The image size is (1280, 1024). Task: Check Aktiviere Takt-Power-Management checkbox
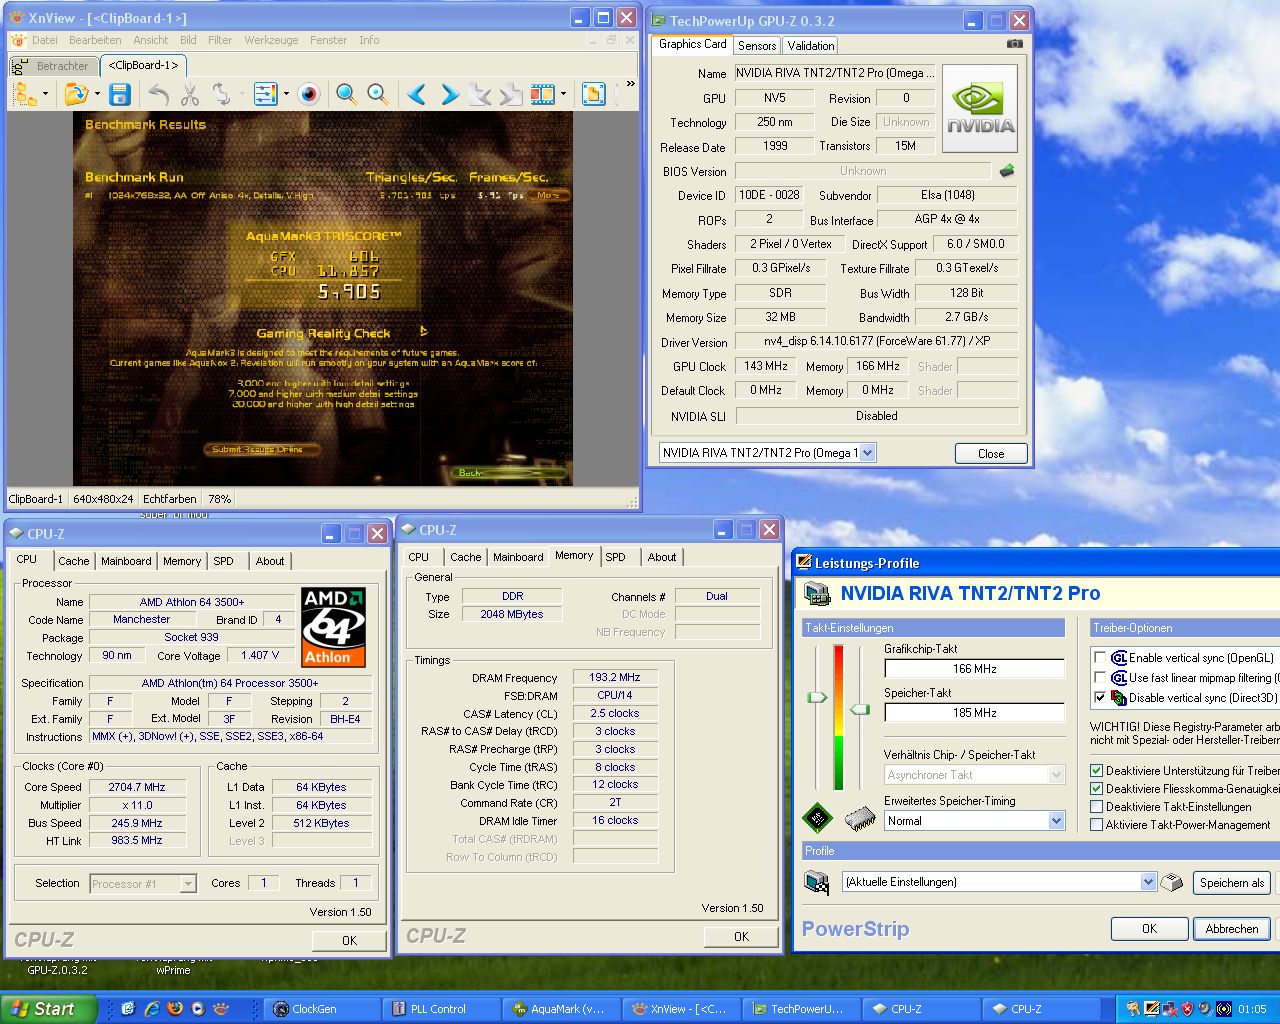1097,825
